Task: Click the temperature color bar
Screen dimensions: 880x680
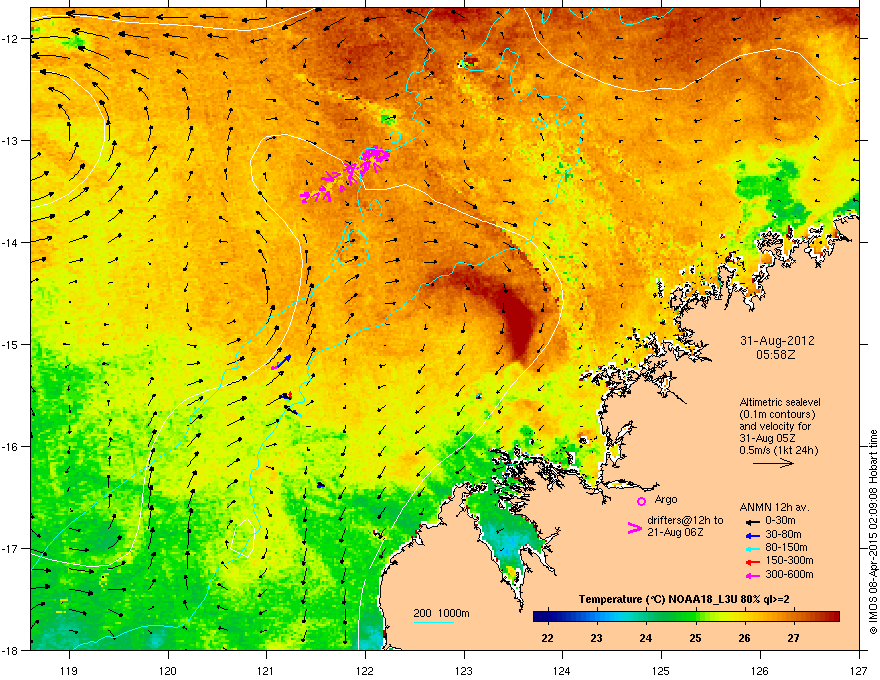Action: click(x=686, y=616)
